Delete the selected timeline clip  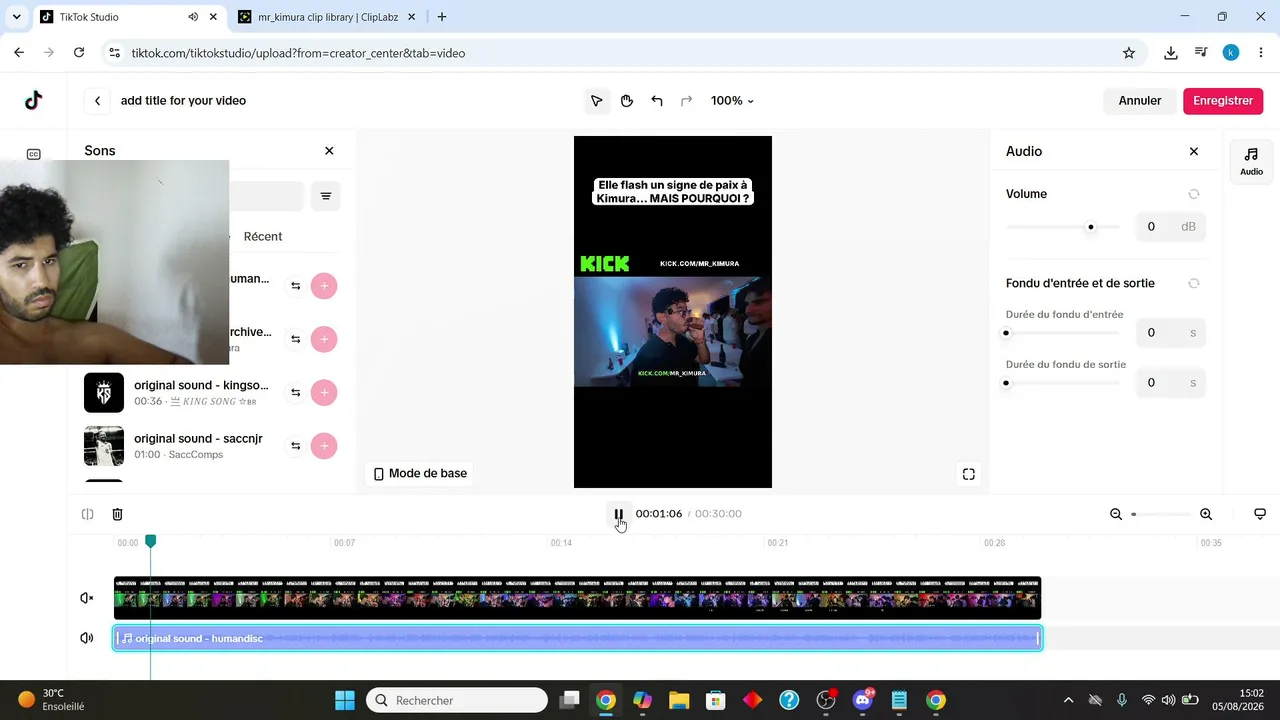coord(117,514)
